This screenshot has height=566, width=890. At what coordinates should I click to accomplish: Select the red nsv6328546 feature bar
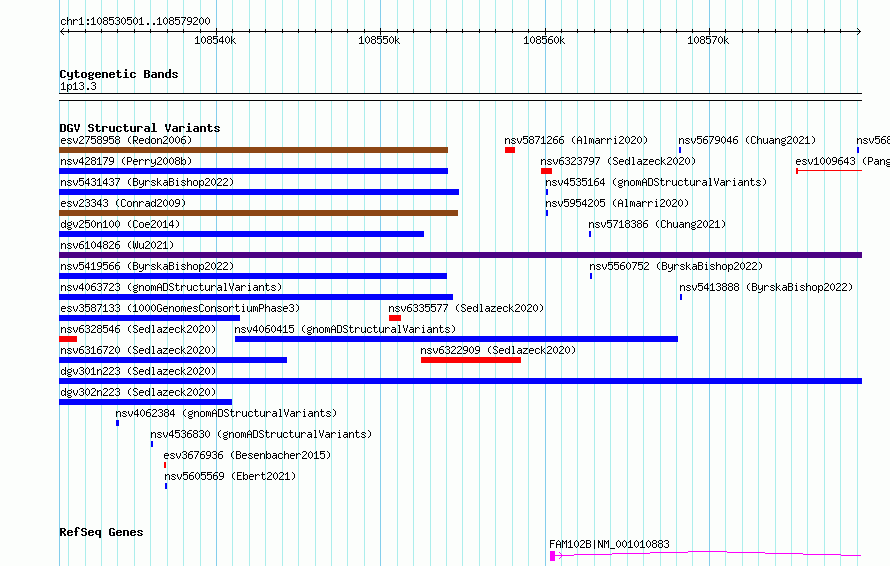pos(68,339)
